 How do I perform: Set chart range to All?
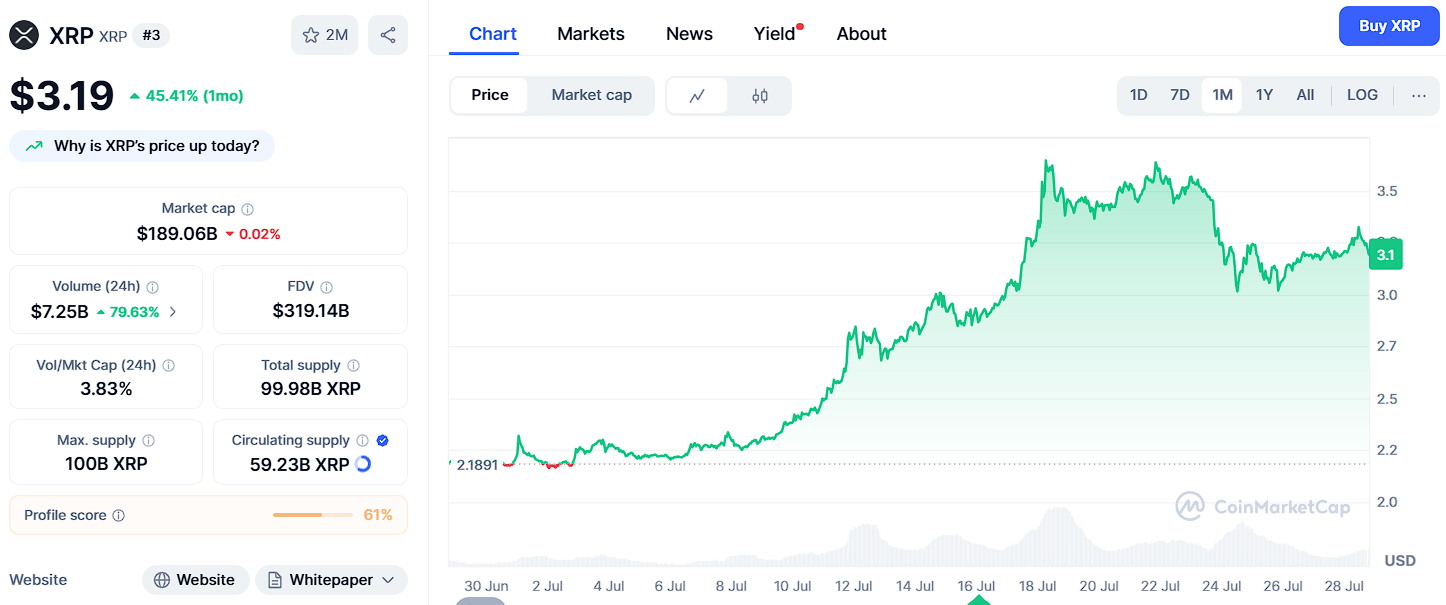[x=1305, y=95]
